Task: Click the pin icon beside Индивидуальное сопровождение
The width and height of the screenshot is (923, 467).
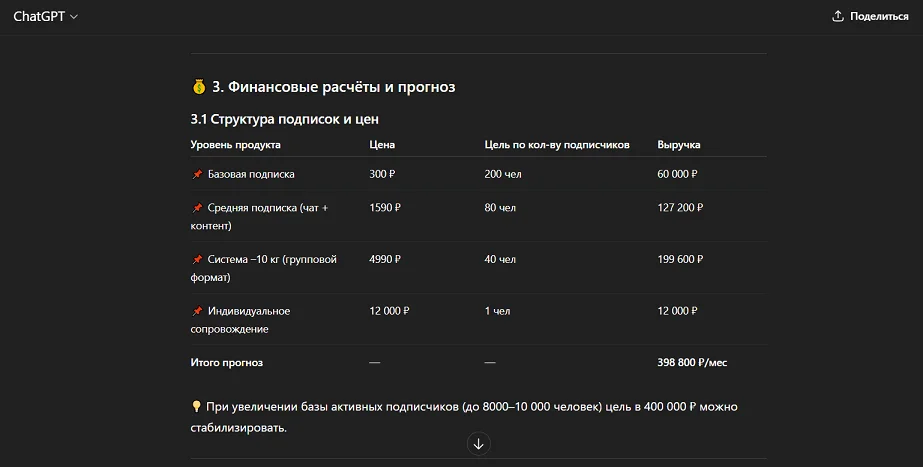Action: [197, 311]
